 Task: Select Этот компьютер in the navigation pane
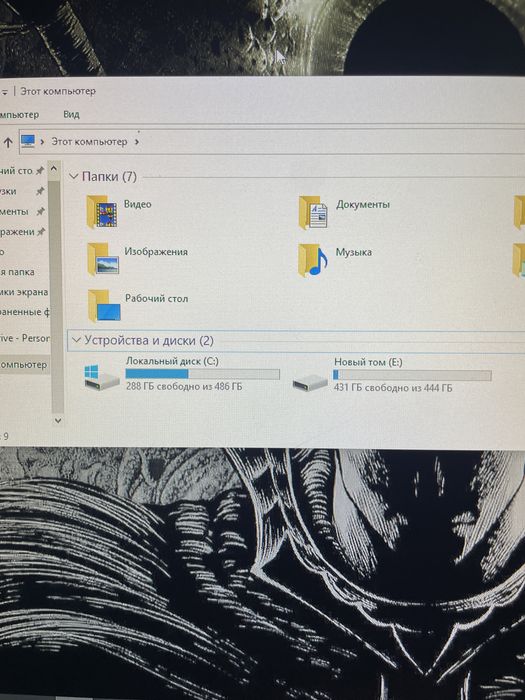pos(25,364)
